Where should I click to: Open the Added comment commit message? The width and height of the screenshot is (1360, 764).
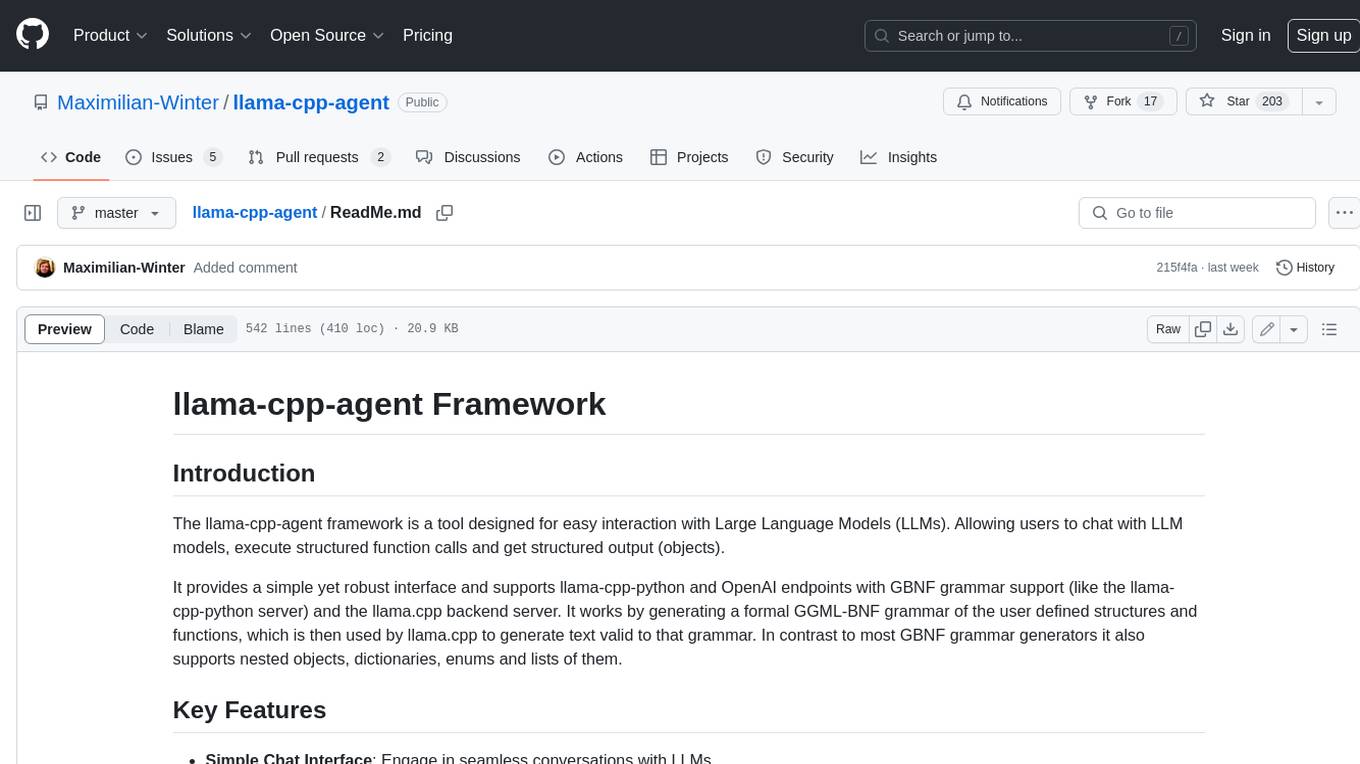coord(245,268)
